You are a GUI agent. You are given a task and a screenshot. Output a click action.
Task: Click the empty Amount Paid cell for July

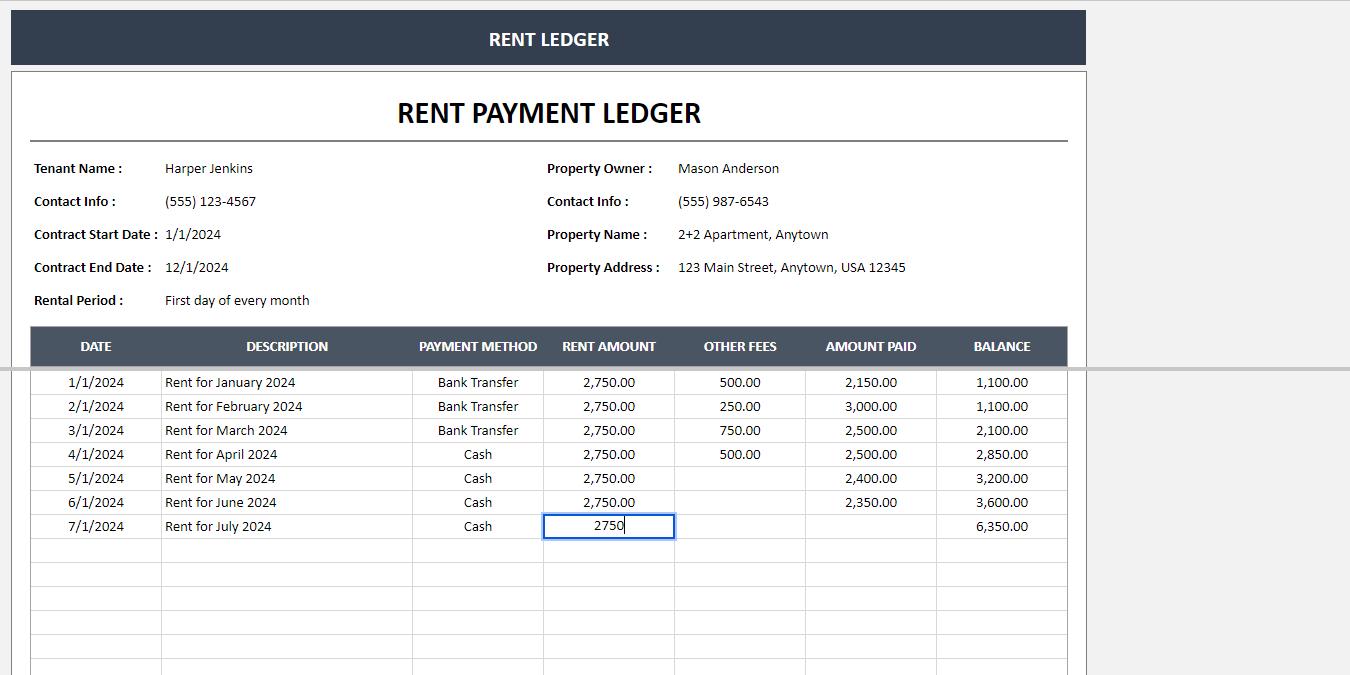pyautogui.click(x=871, y=526)
